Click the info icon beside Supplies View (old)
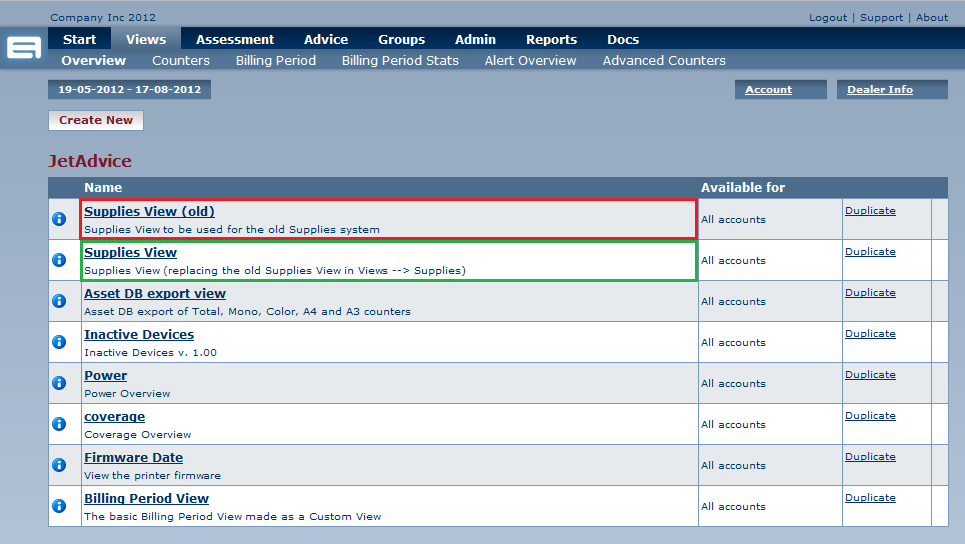This screenshot has height=544, width=965. [x=59, y=219]
